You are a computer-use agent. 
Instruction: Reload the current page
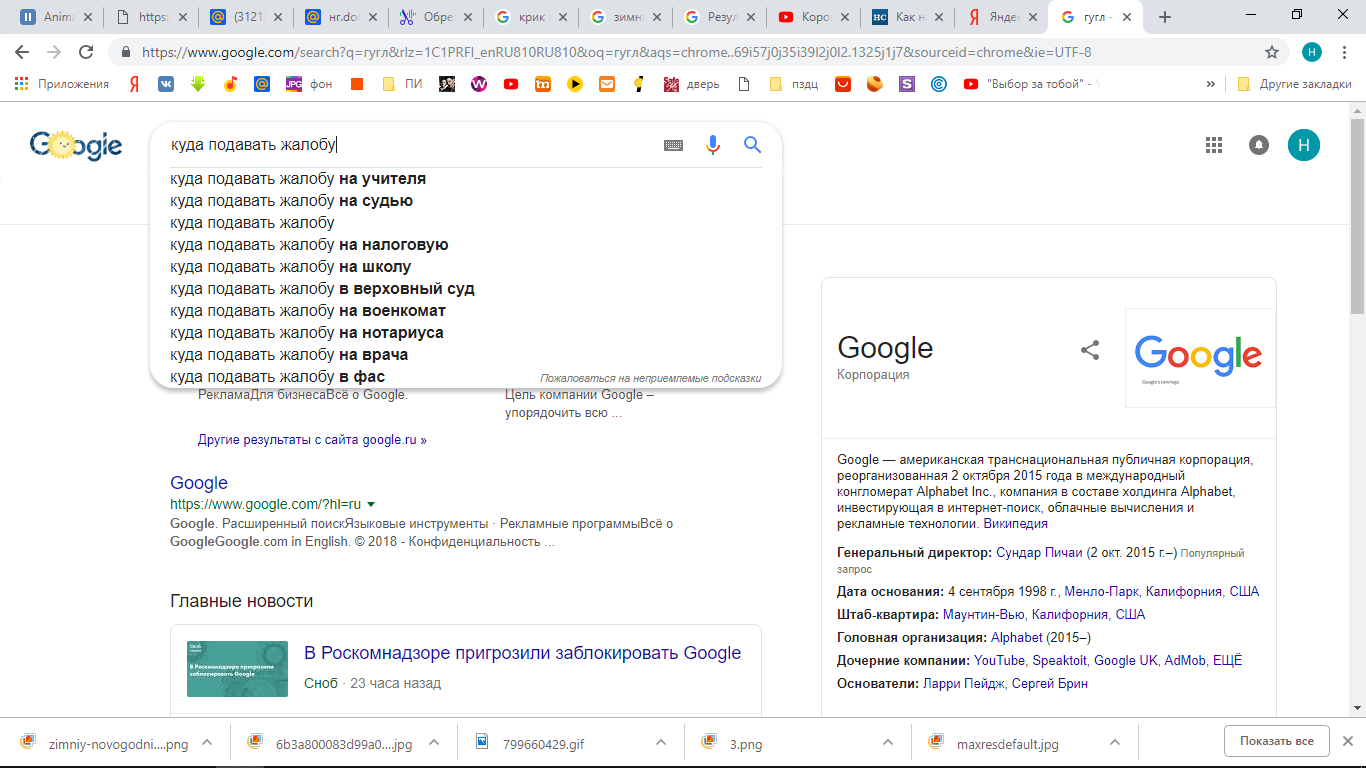tap(86, 52)
